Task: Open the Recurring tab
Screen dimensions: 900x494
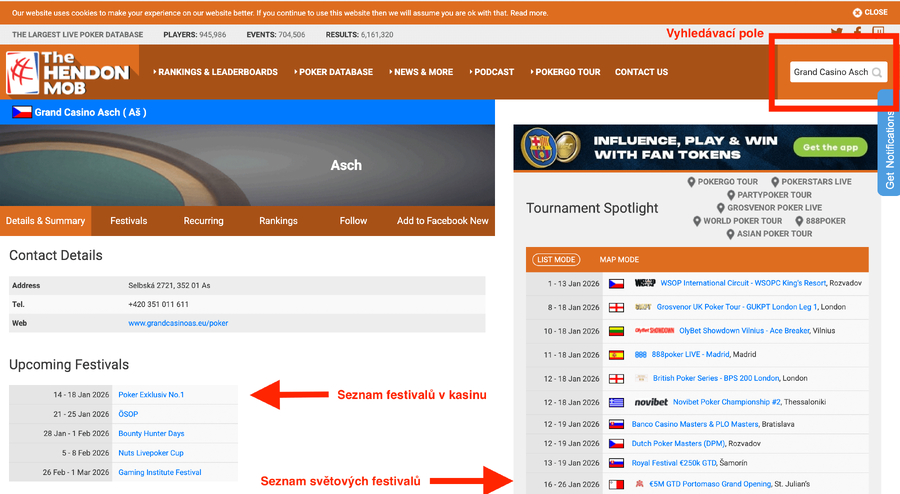Action: coord(203,221)
